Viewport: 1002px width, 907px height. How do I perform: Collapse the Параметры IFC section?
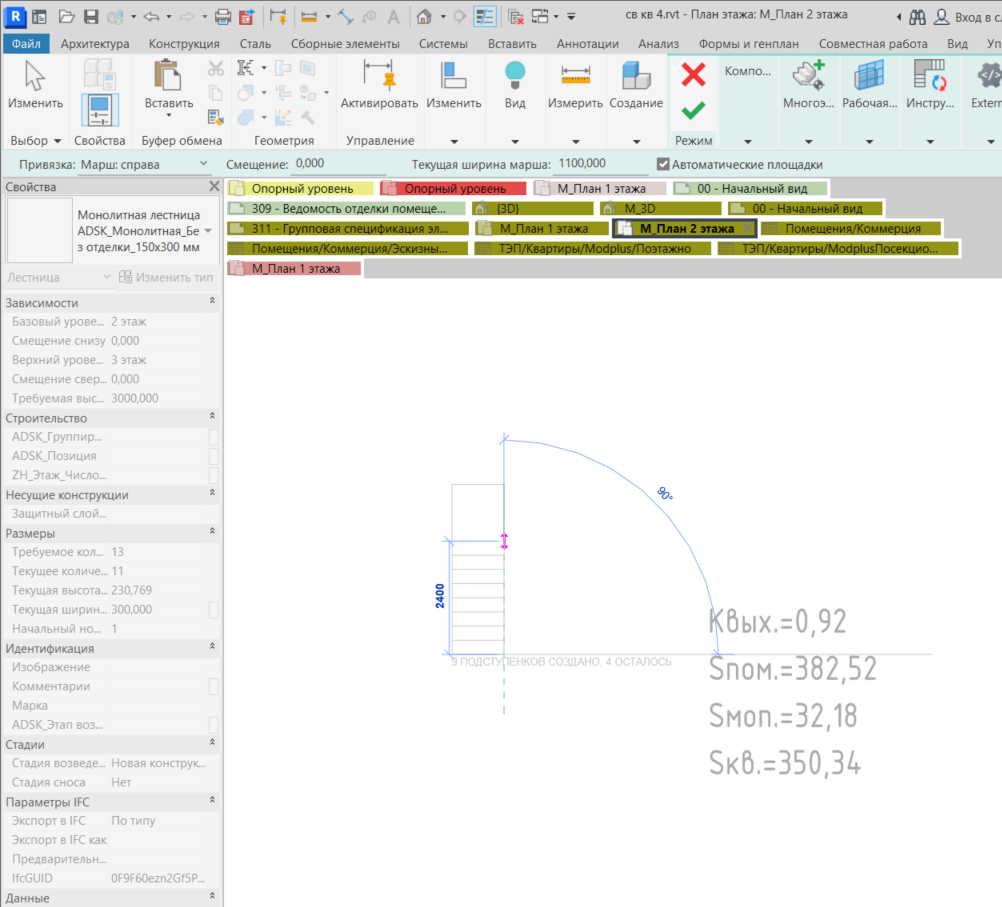coord(212,800)
